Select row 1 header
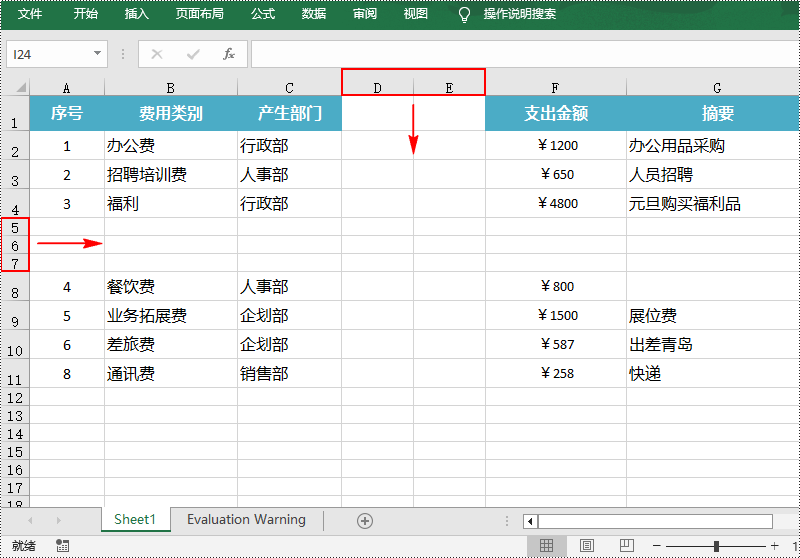 pyautogui.click(x=15, y=113)
